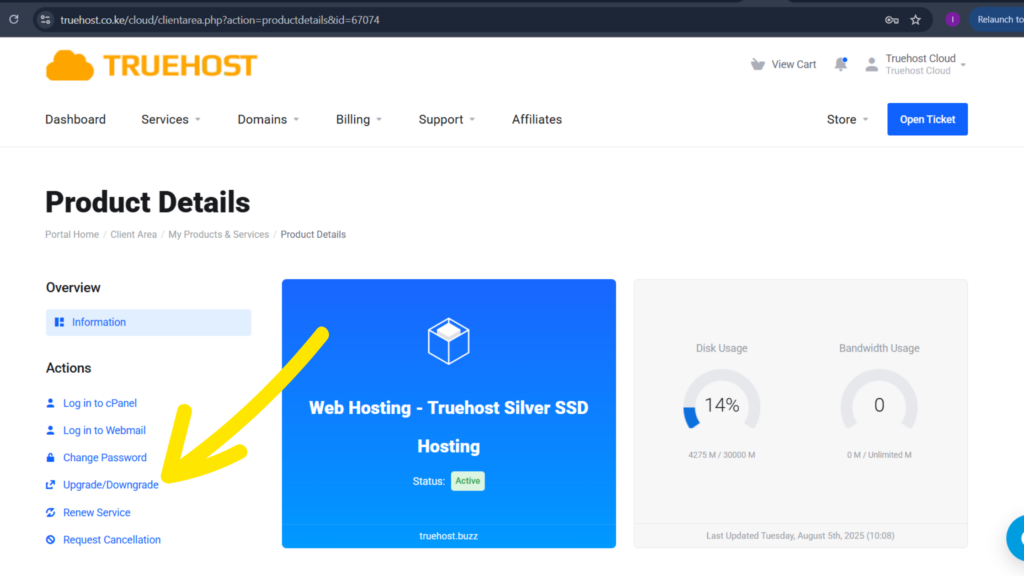
Task: Expand the Store dropdown
Action: click(x=848, y=120)
